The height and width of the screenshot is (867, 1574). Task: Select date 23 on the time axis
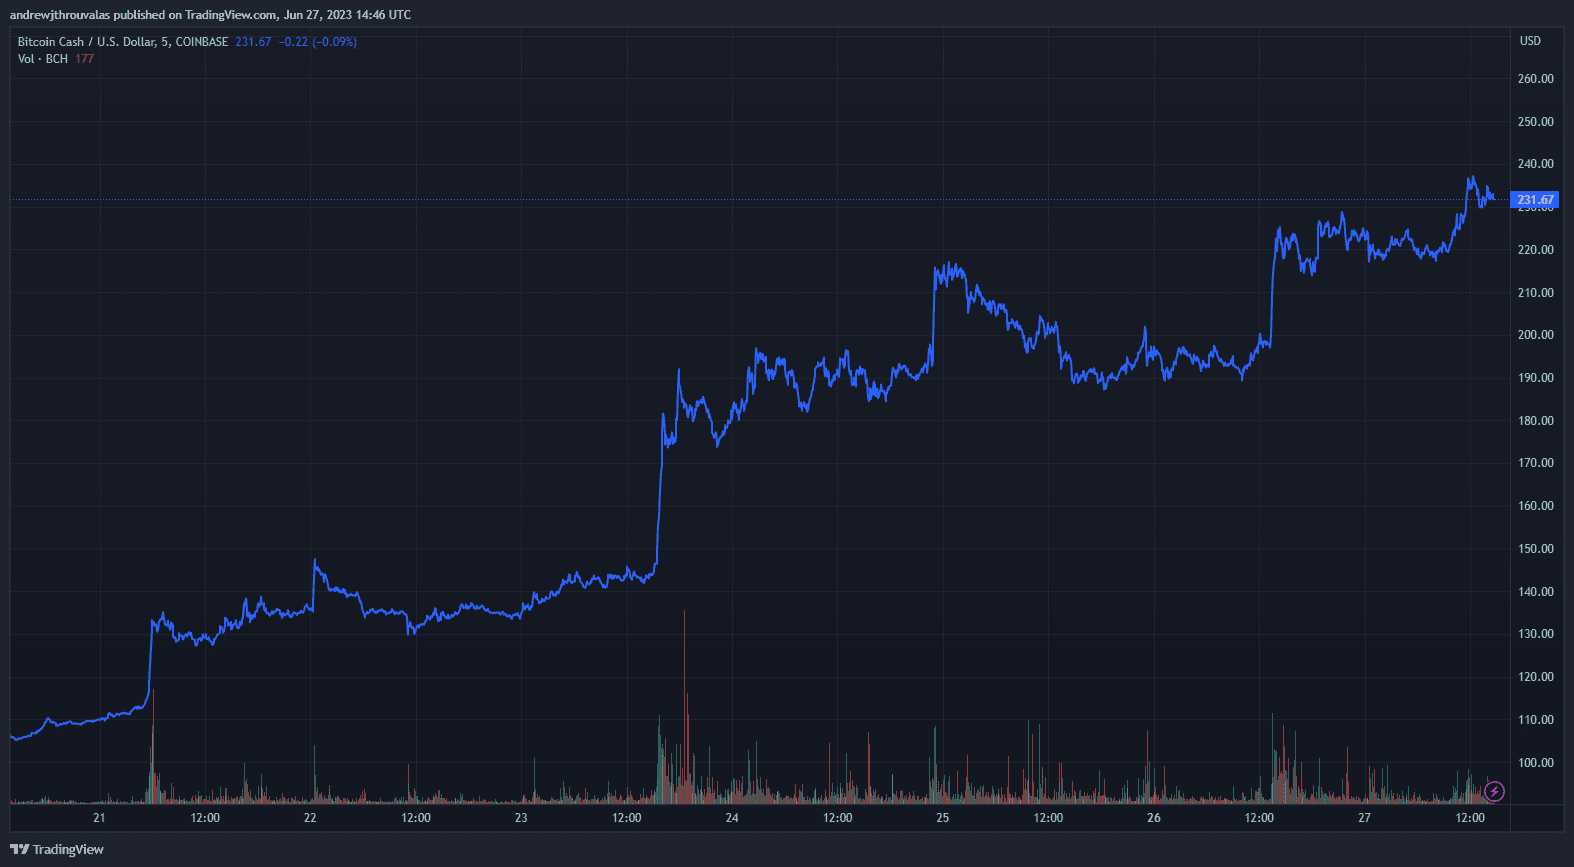point(521,818)
